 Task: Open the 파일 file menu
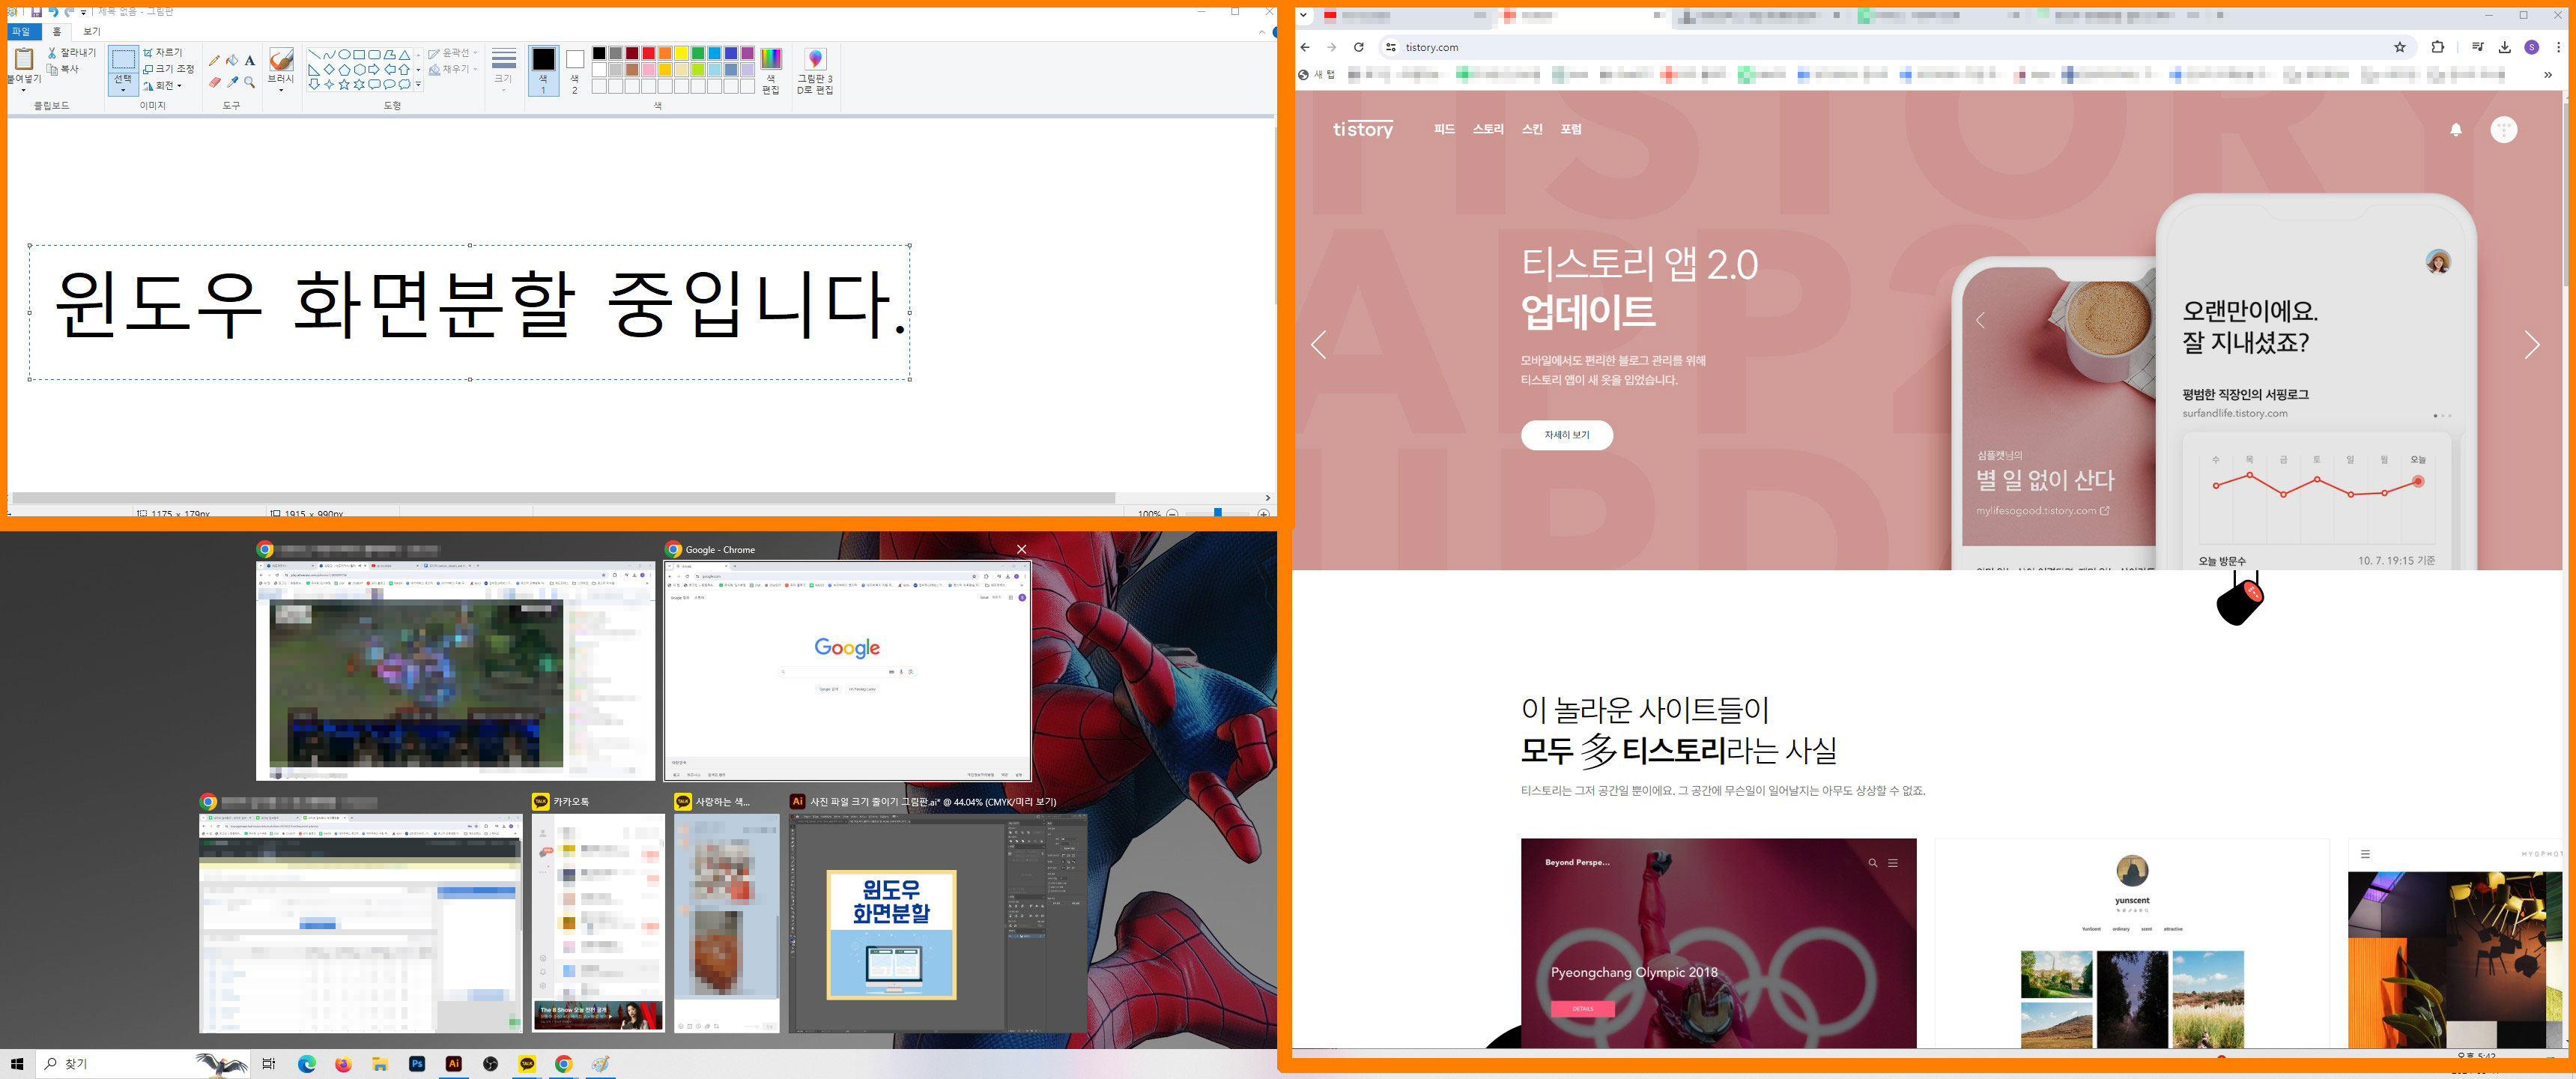(x=21, y=32)
